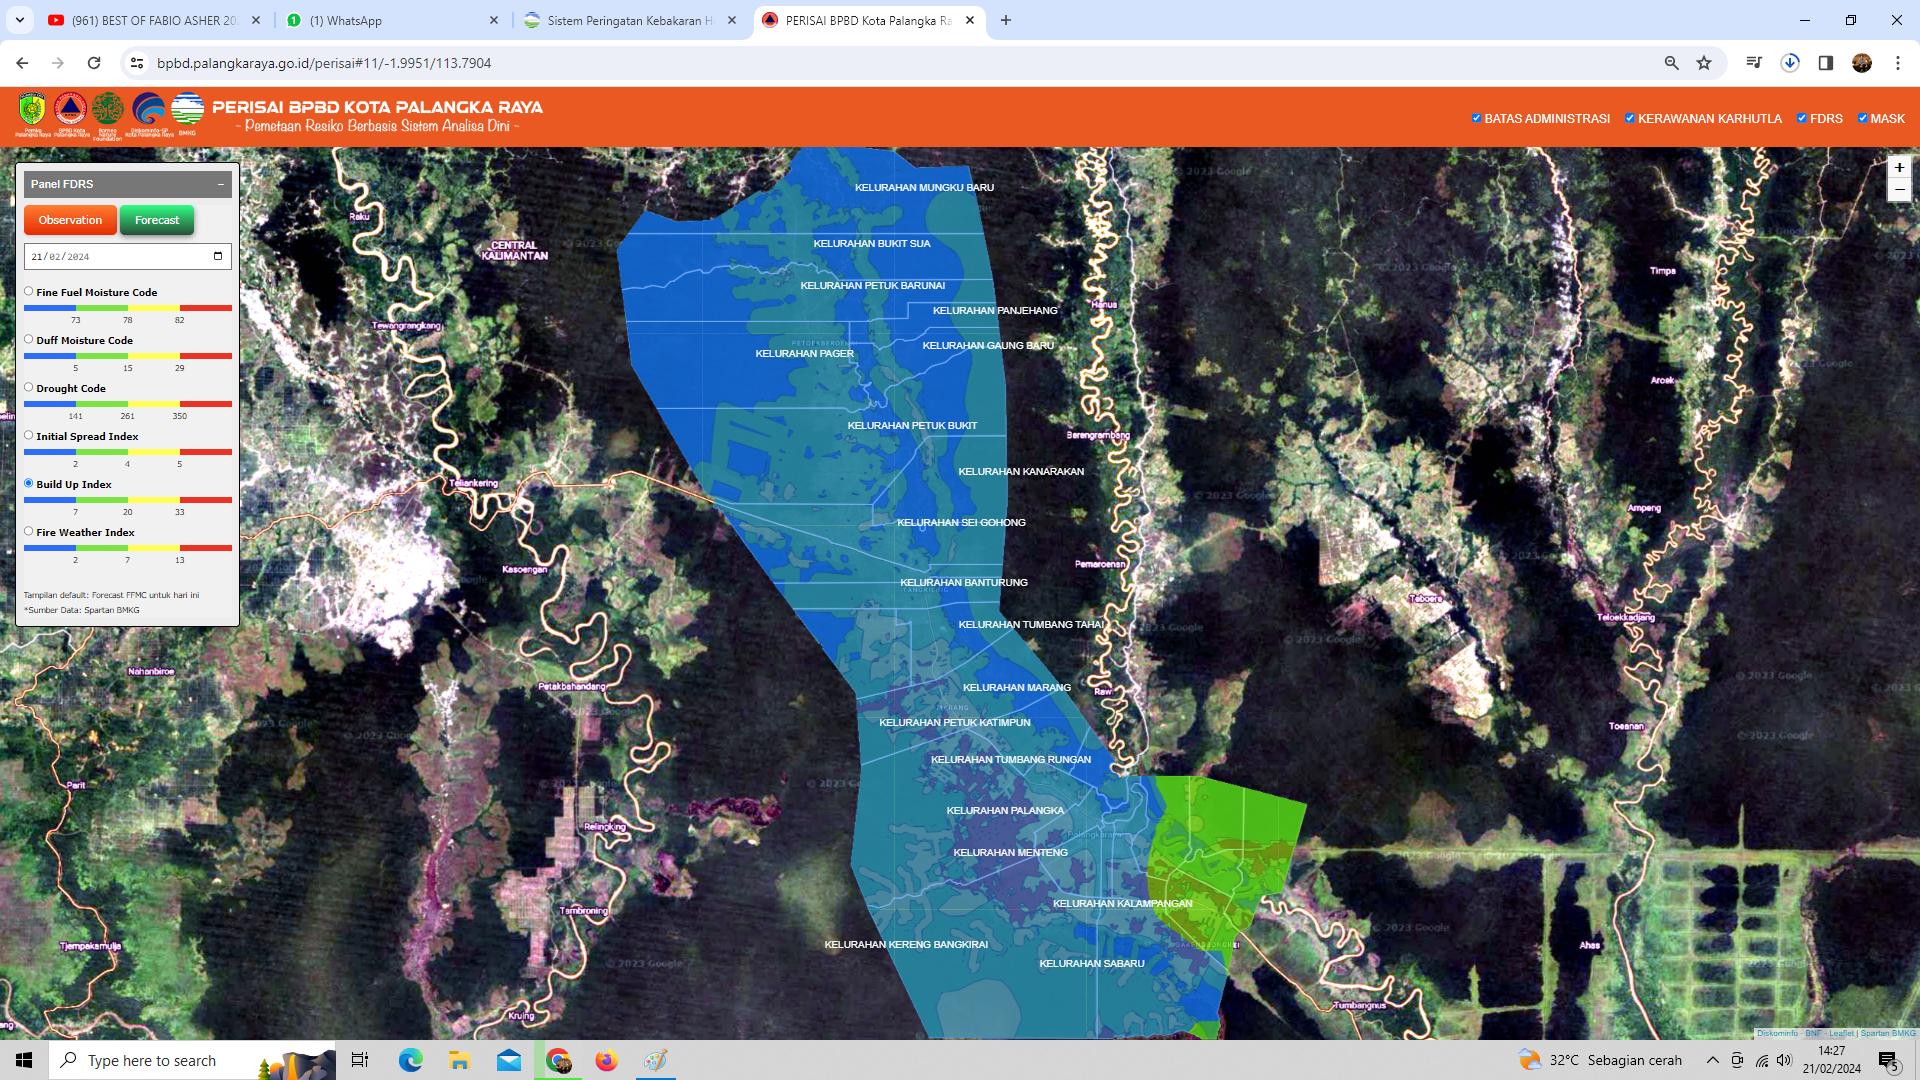Click the KELURAHAN PETUK BUKIT map label
The image size is (1920, 1080).
912,426
